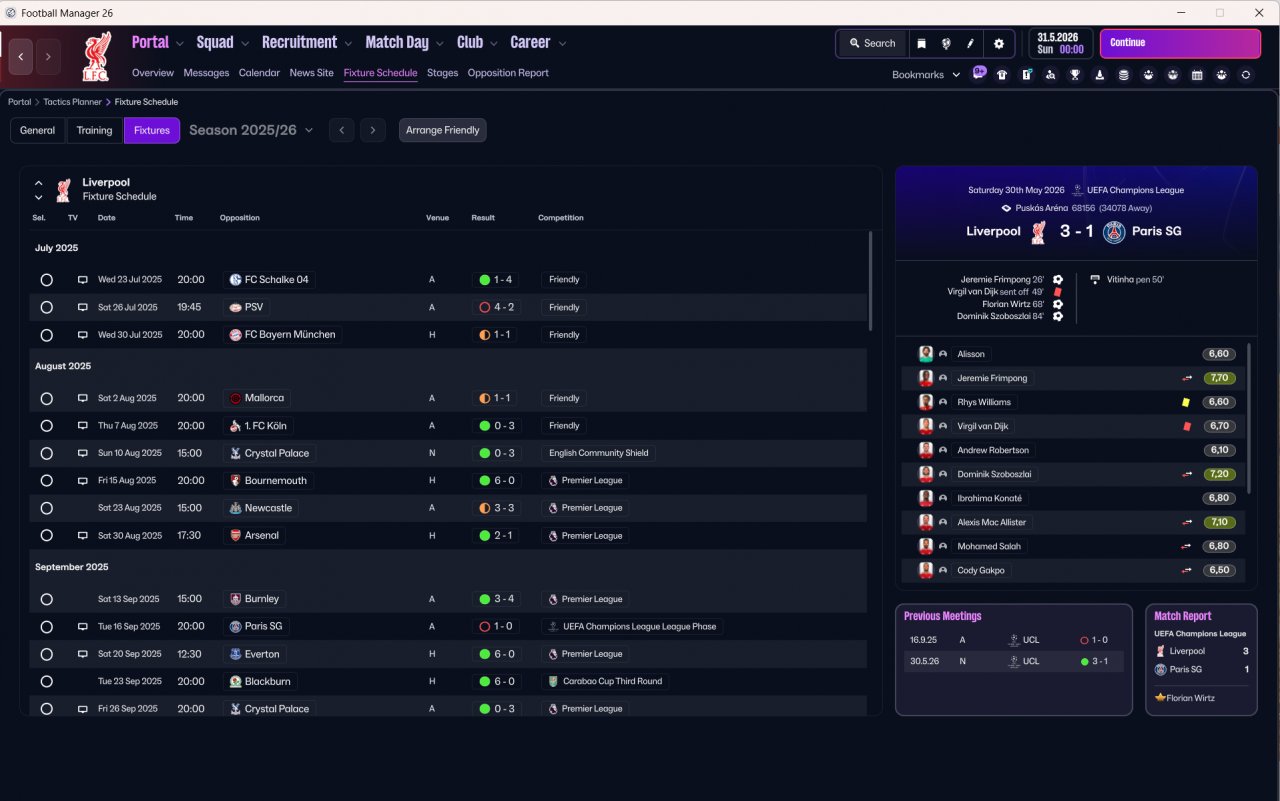This screenshot has width=1280, height=801.
Task: Click the TV icon in the Arsenal row
Action: [x=83, y=536]
